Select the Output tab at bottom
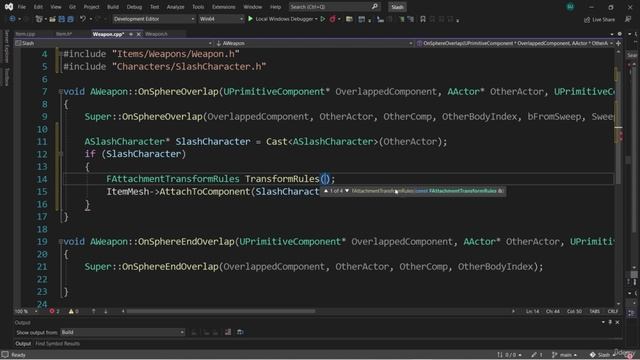 click(23, 344)
